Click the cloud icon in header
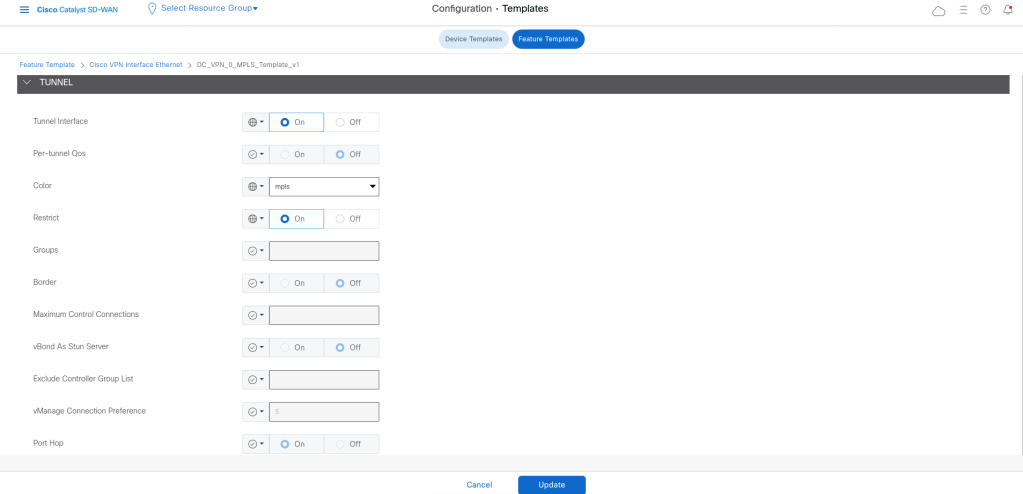1023x494 pixels. [x=938, y=10]
